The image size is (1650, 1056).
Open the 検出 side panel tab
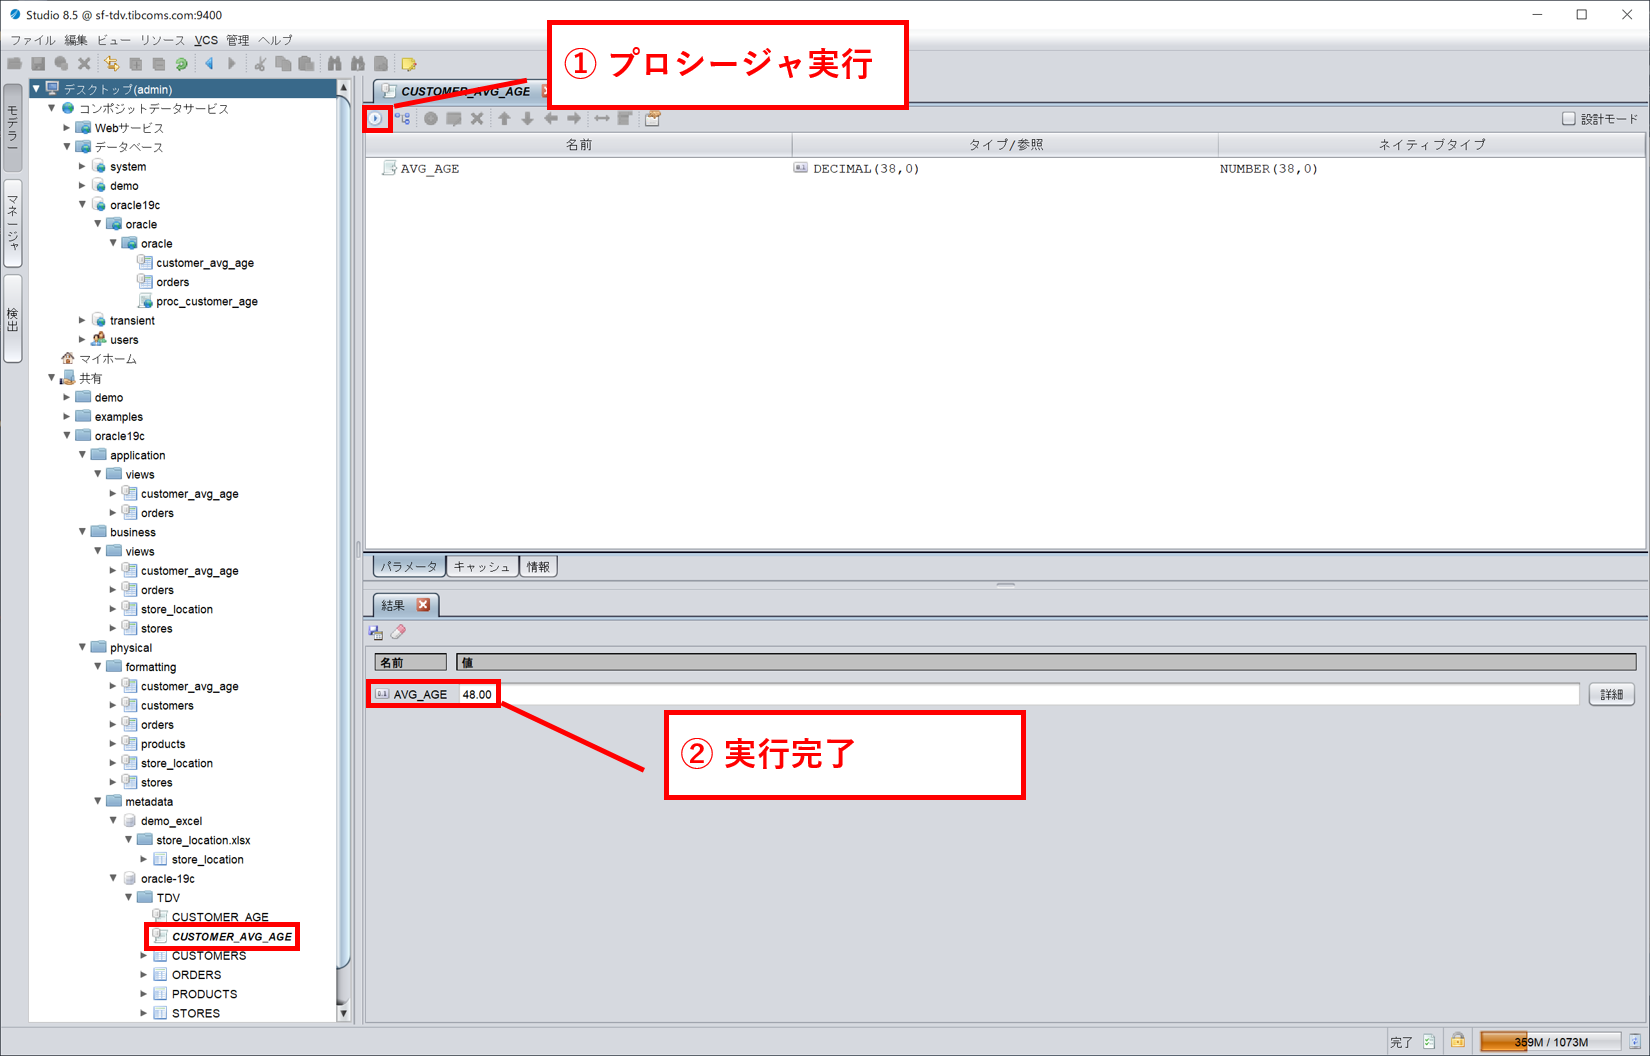(x=13, y=319)
